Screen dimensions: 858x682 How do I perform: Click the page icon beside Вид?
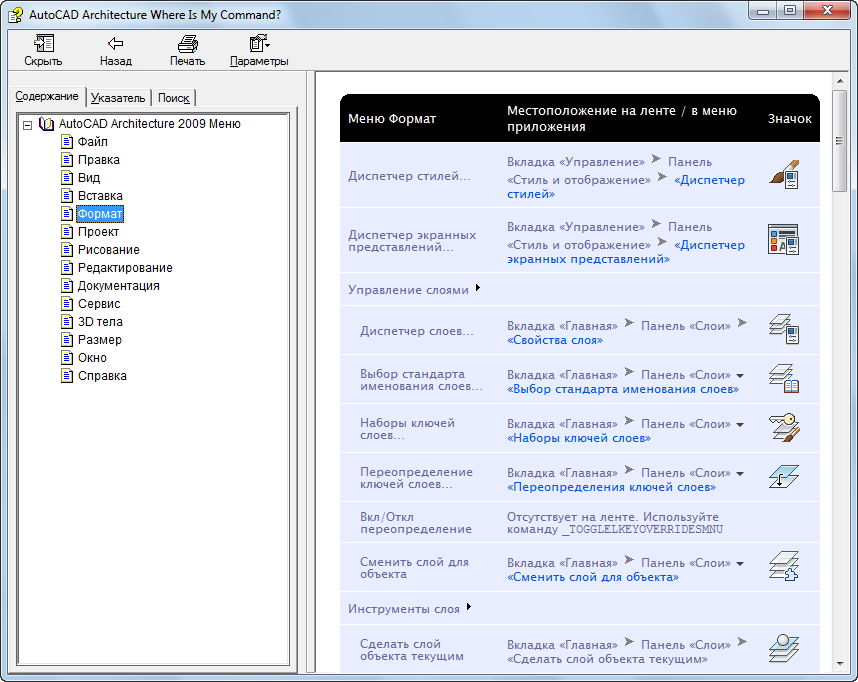pos(67,178)
